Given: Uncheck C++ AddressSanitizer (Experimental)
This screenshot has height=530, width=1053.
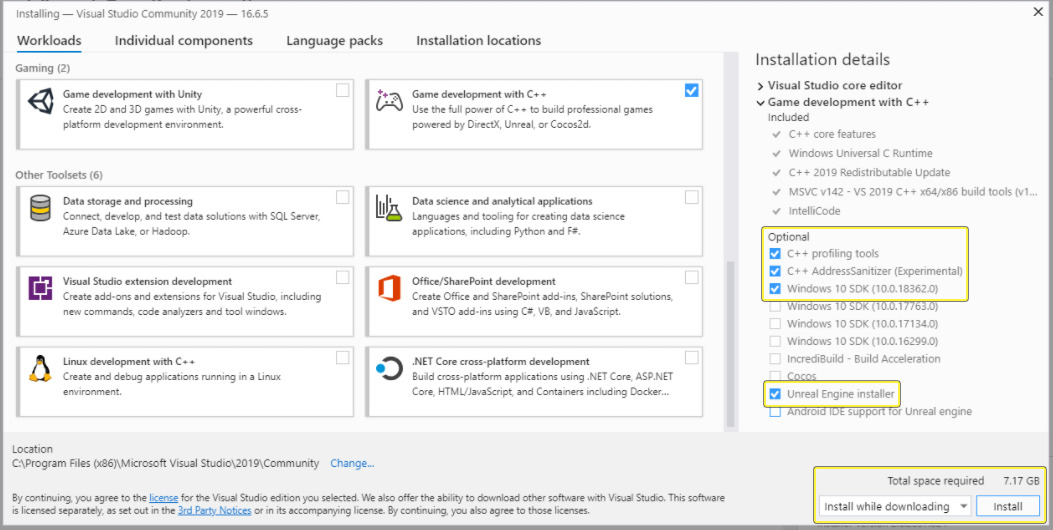Looking at the screenshot, I should [x=775, y=271].
